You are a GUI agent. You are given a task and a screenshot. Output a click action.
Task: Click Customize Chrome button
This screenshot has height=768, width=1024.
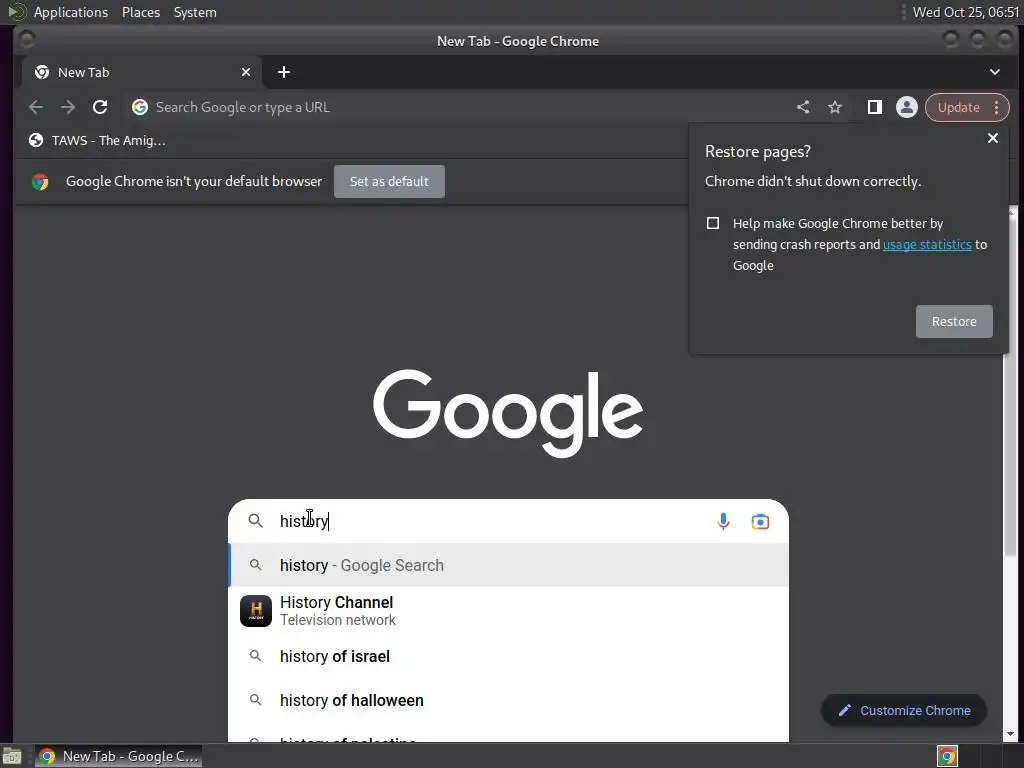904,711
